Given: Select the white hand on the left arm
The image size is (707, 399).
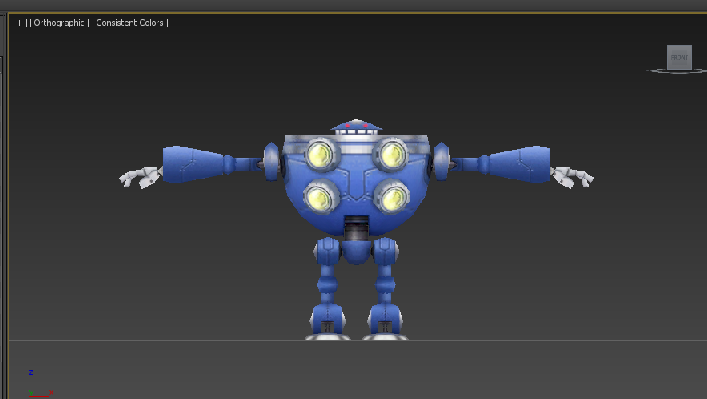Looking at the screenshot, I should (x=140, y=177).
